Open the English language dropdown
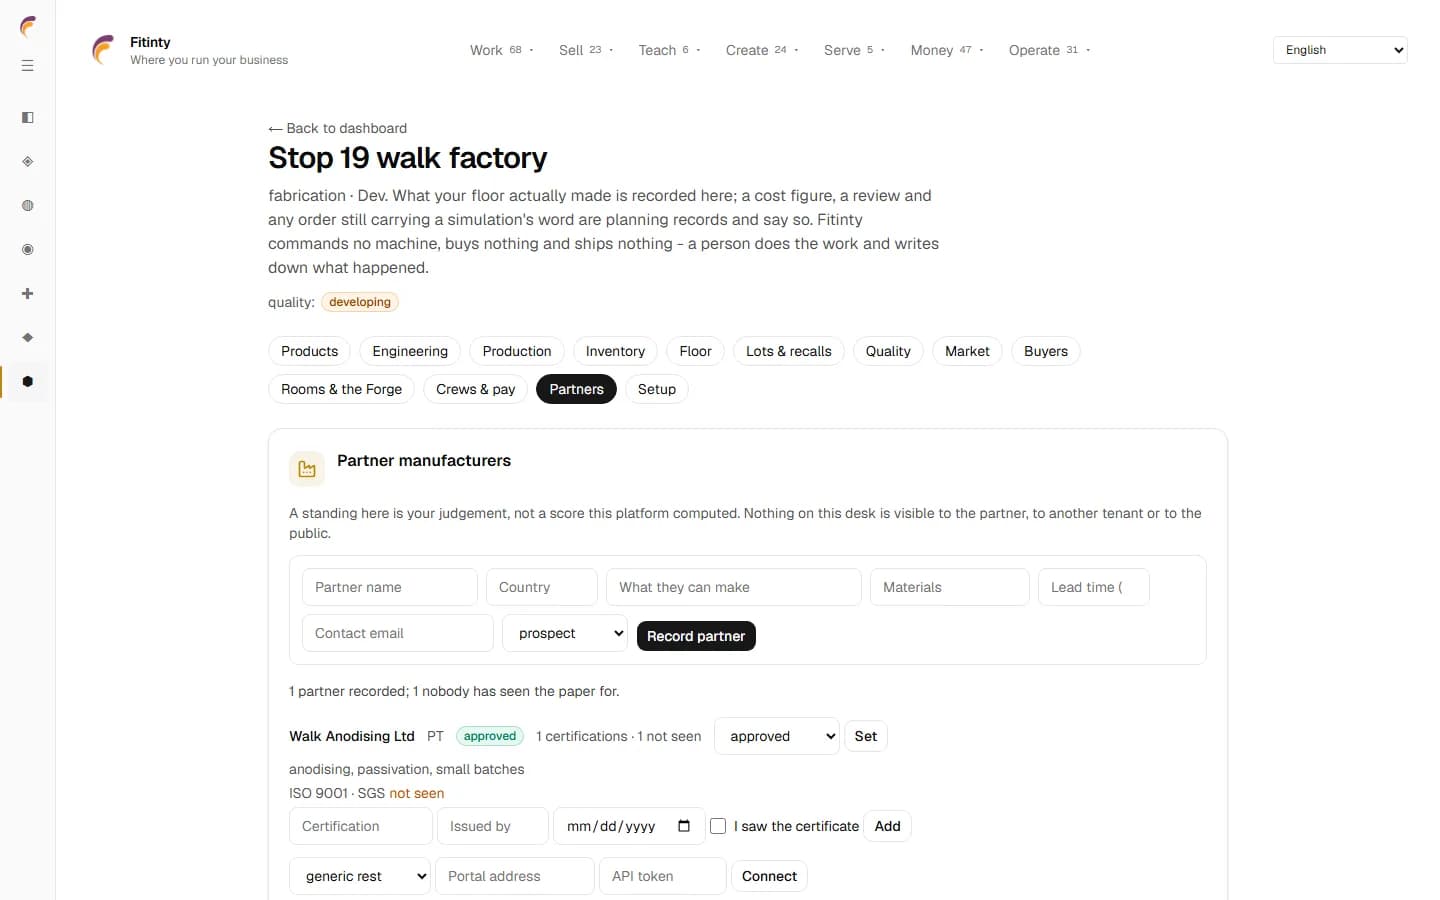Viewport: 1440px width, 900px height. coord(1340,50)
